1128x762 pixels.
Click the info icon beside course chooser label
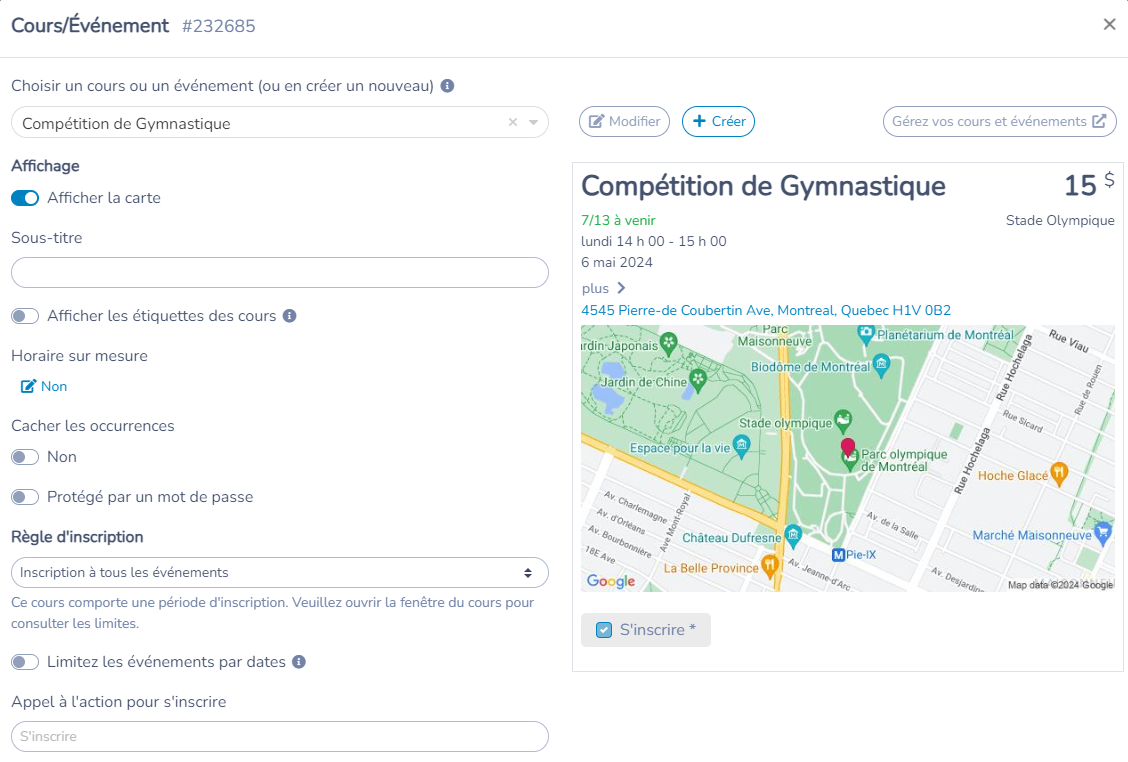click(x=447, y=86)
